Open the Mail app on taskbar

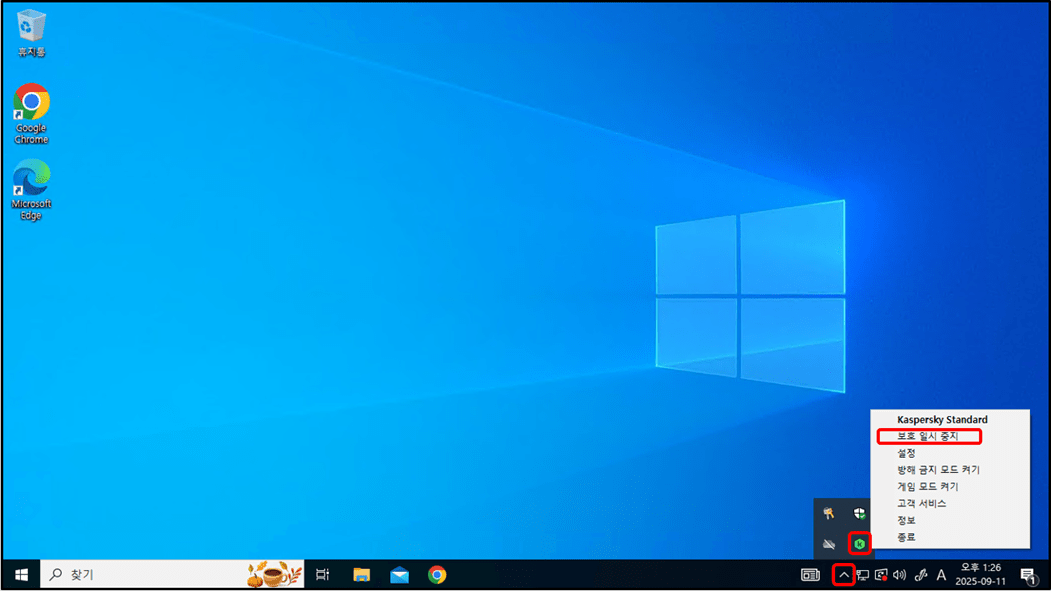400,575
